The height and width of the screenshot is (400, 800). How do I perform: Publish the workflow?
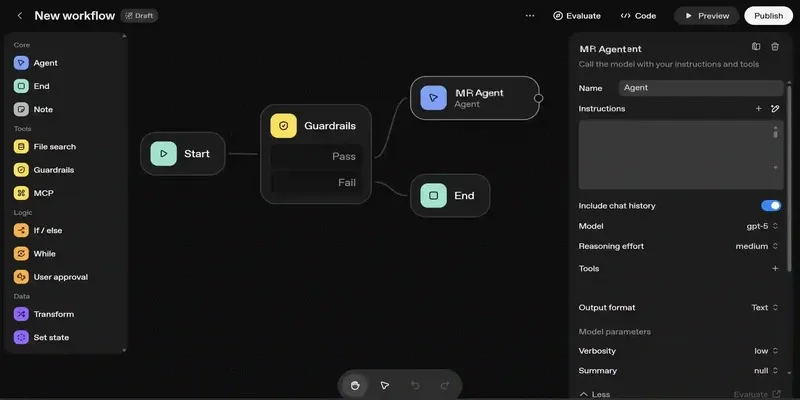click(x=768, y=16)
